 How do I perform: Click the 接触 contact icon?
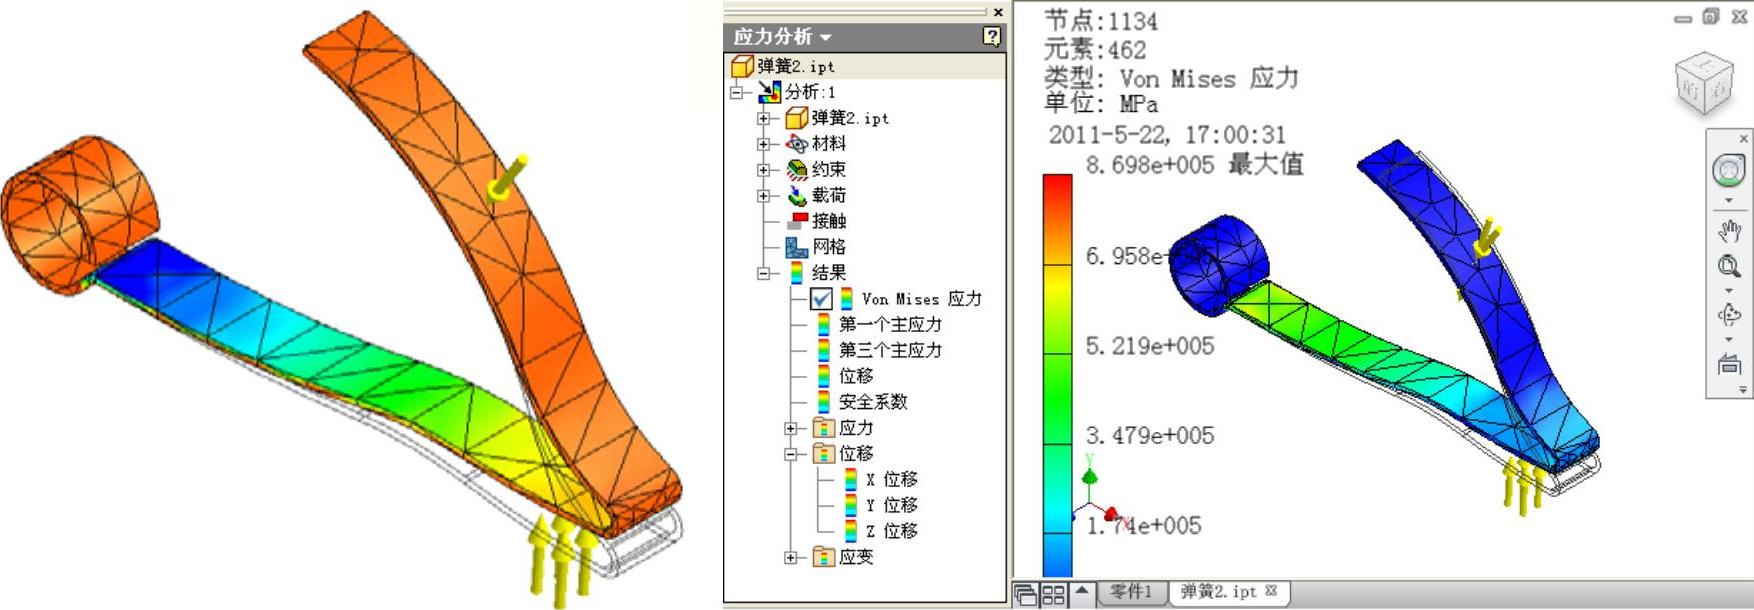[796, 221]
